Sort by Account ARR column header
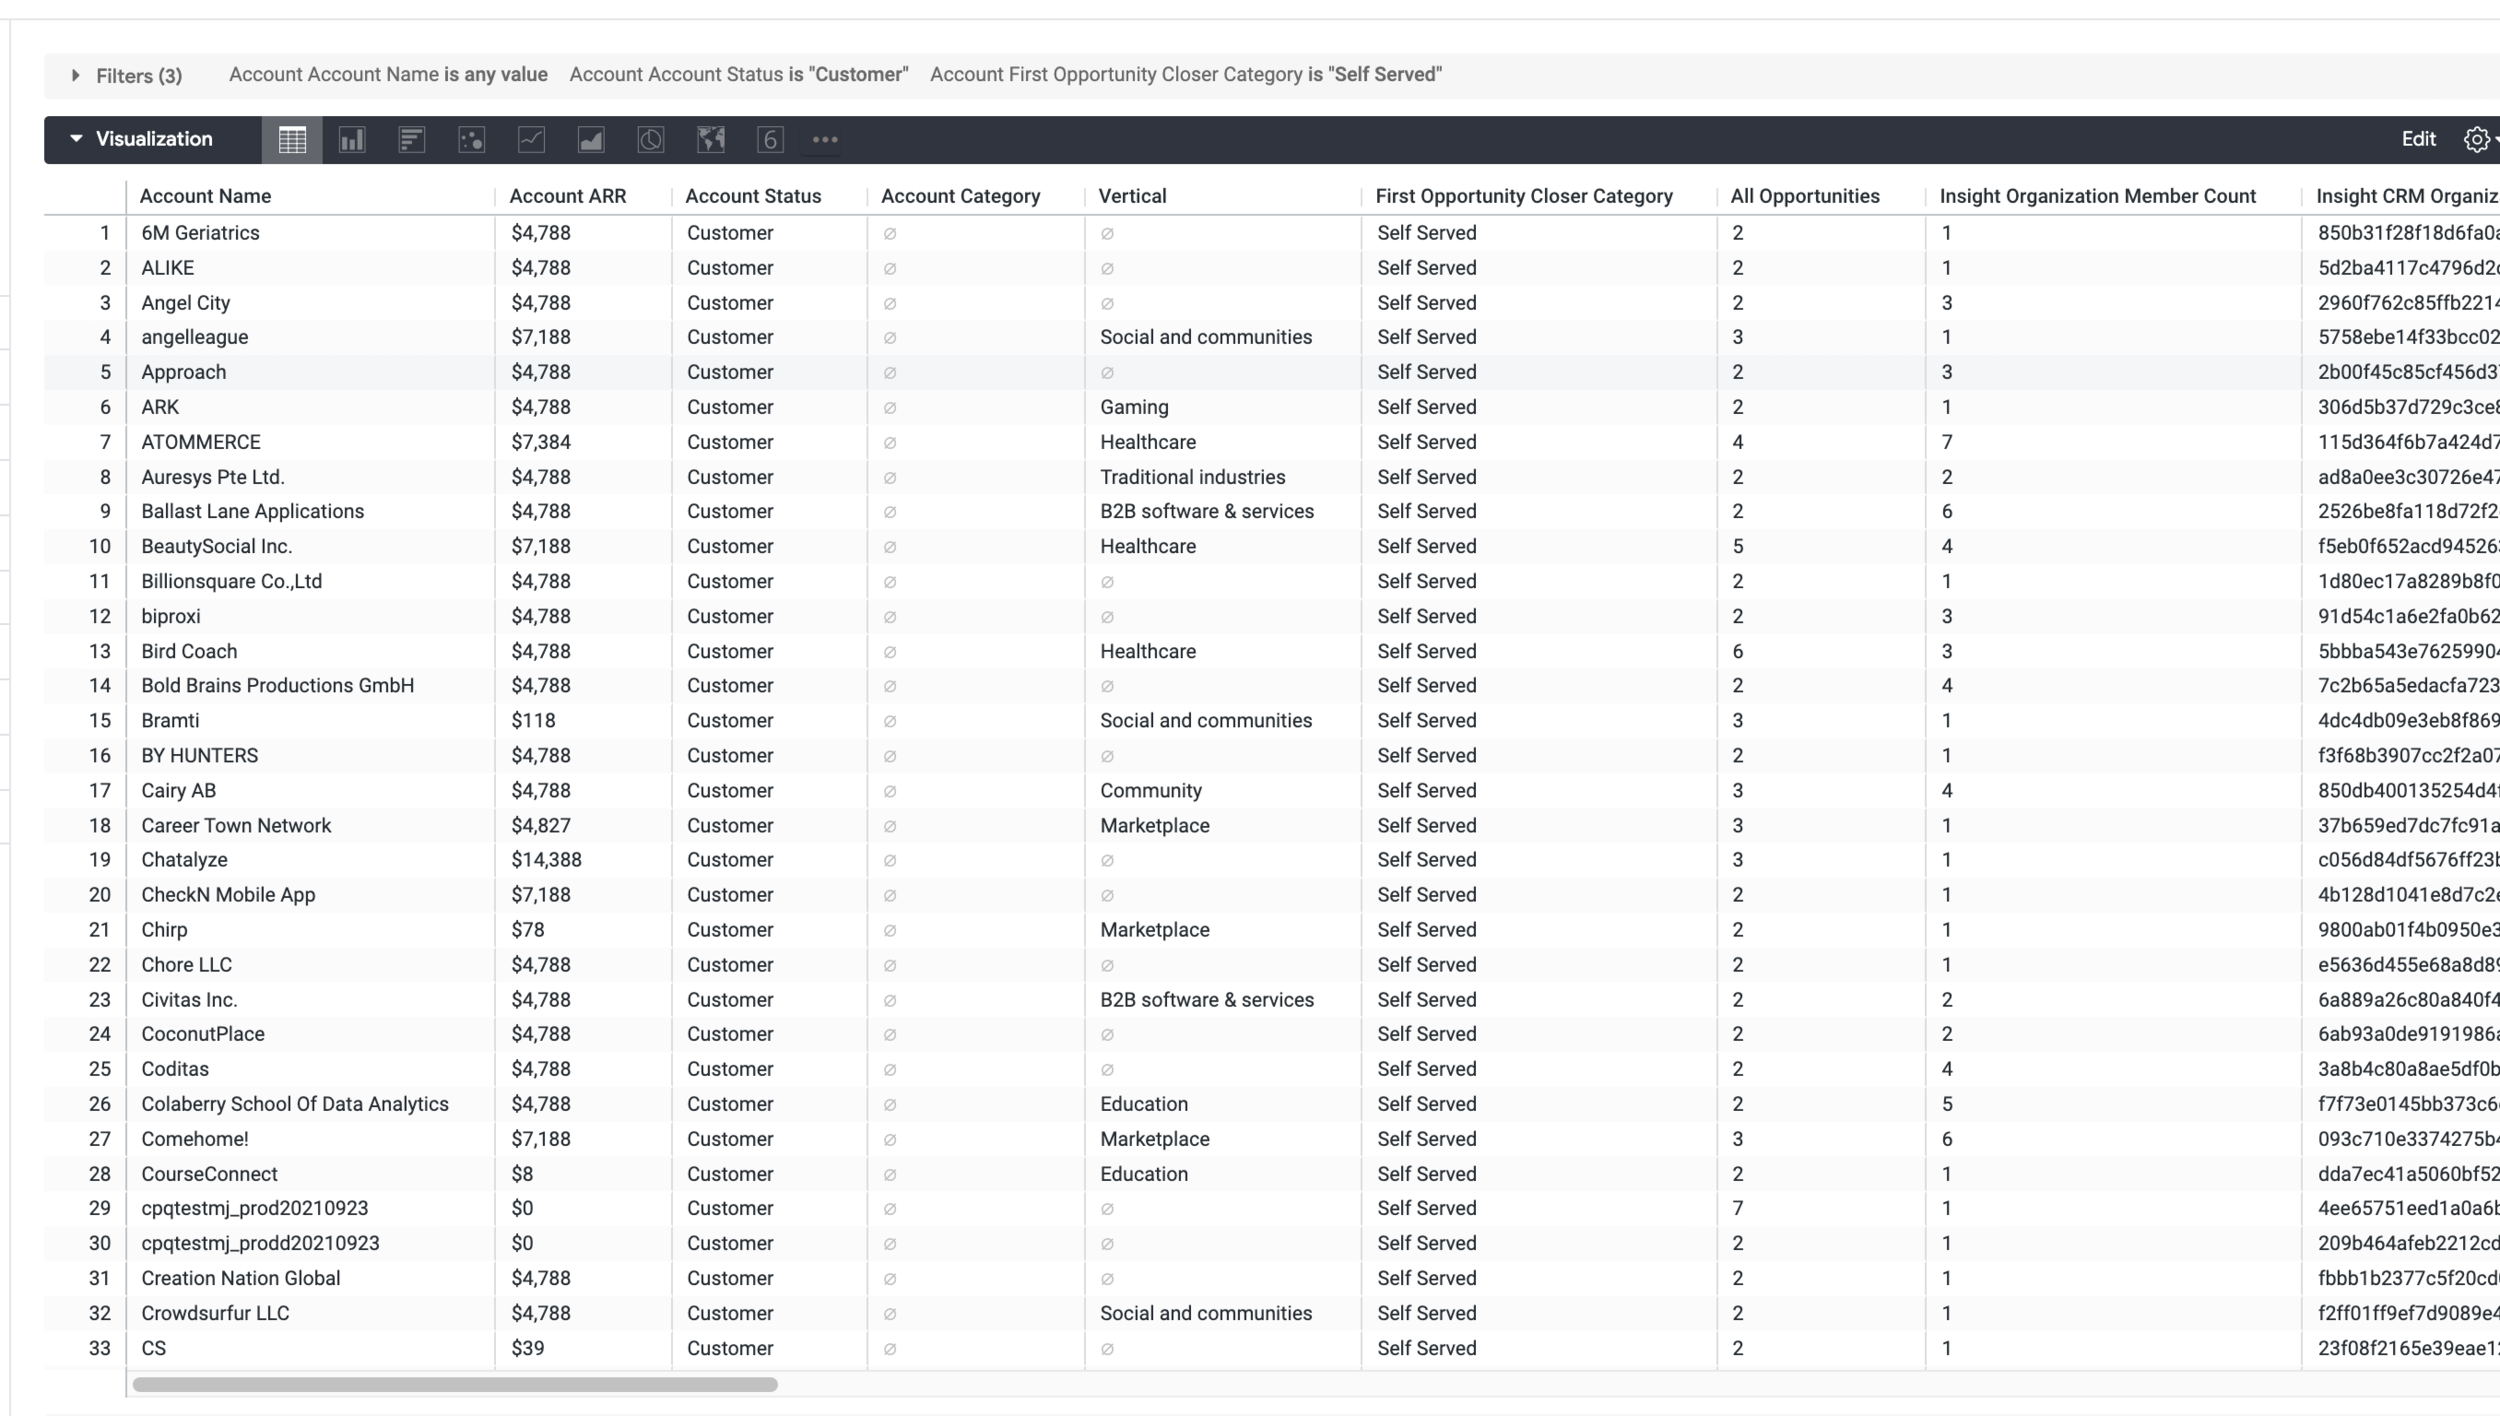This screenshot has height=1416, width=2500. (x=567, y=196)
